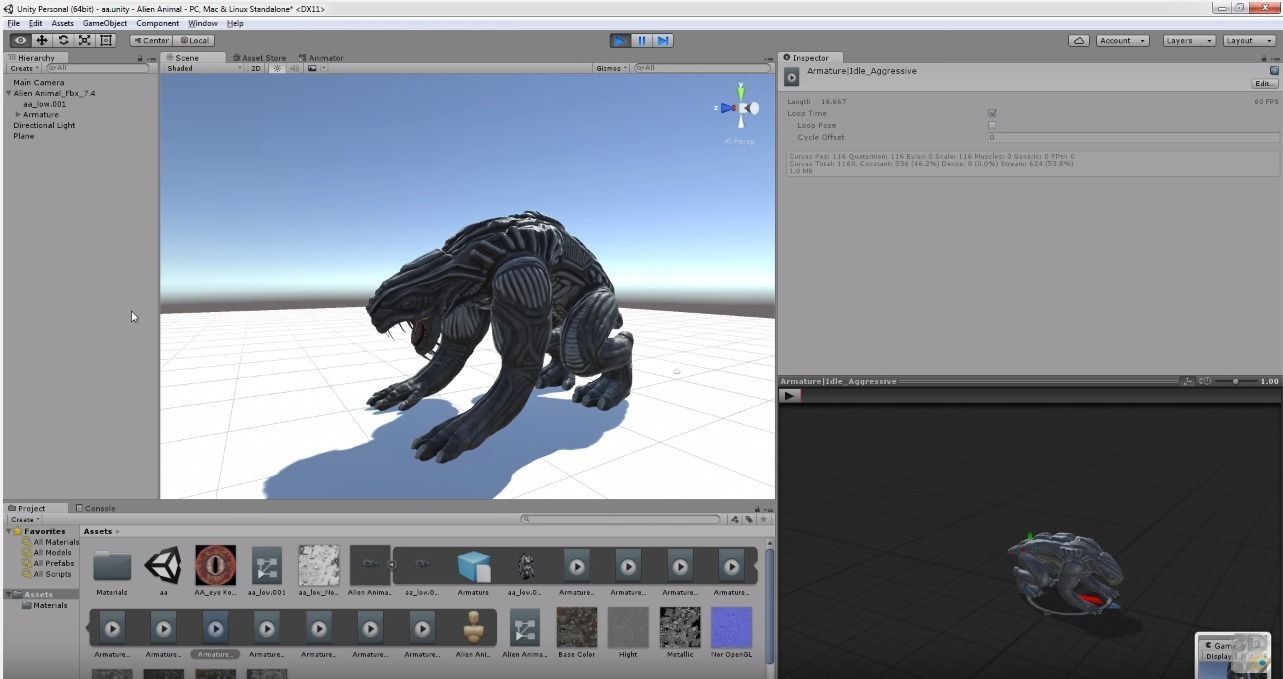1283x679 pixels.
Task: Open the File menu
Action: tap(13, 23)
